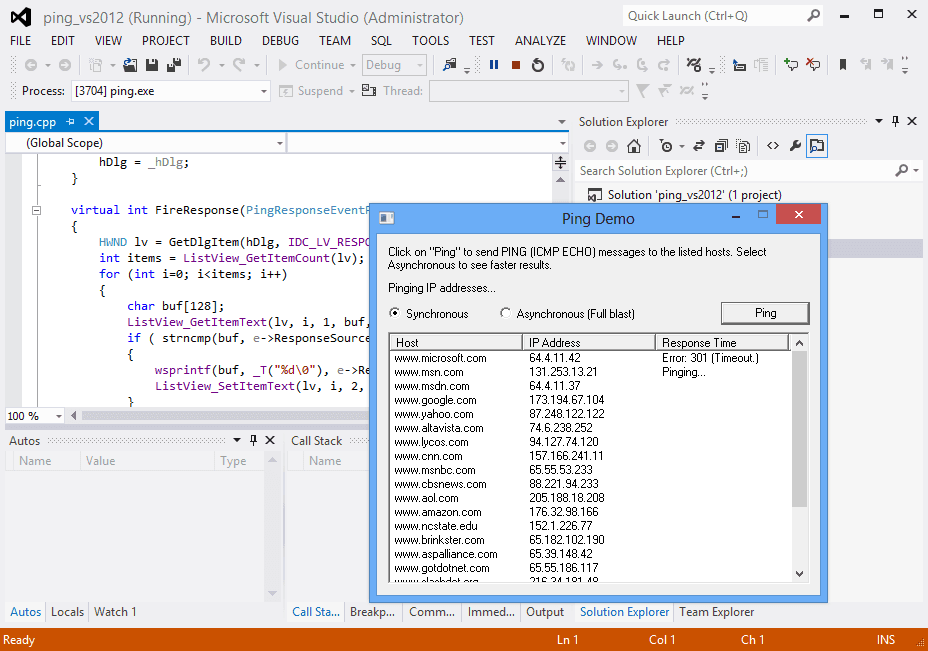This screenshot has width=928, height=651.
Task: Close the ping.cpp tab
Action: (89, 121)
